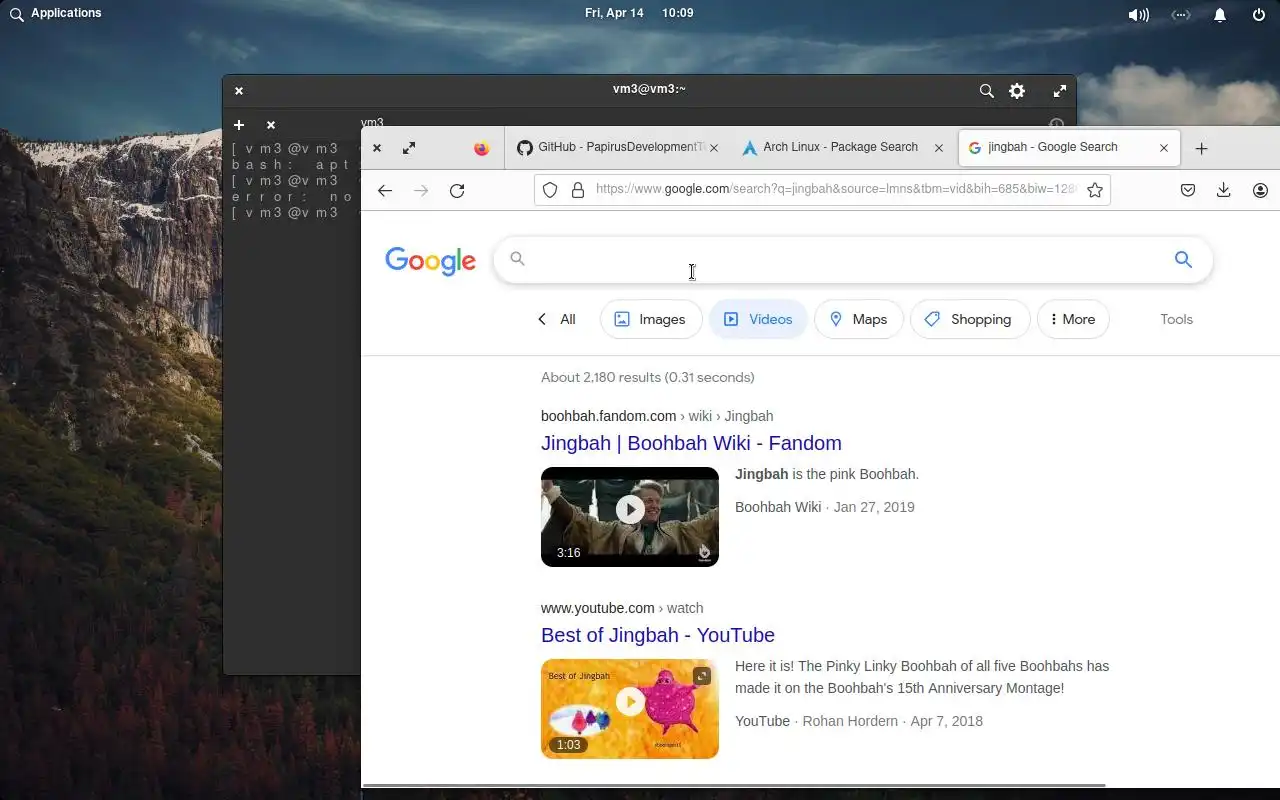Open Best of Jingbah YouTube result

click(x=658, y=635)
